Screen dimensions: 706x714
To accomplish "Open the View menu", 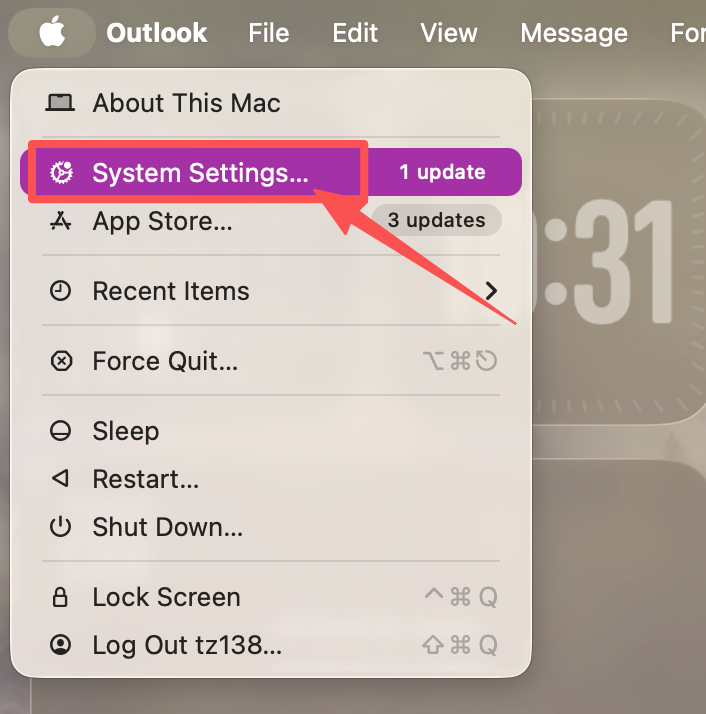I will point(449,33).
